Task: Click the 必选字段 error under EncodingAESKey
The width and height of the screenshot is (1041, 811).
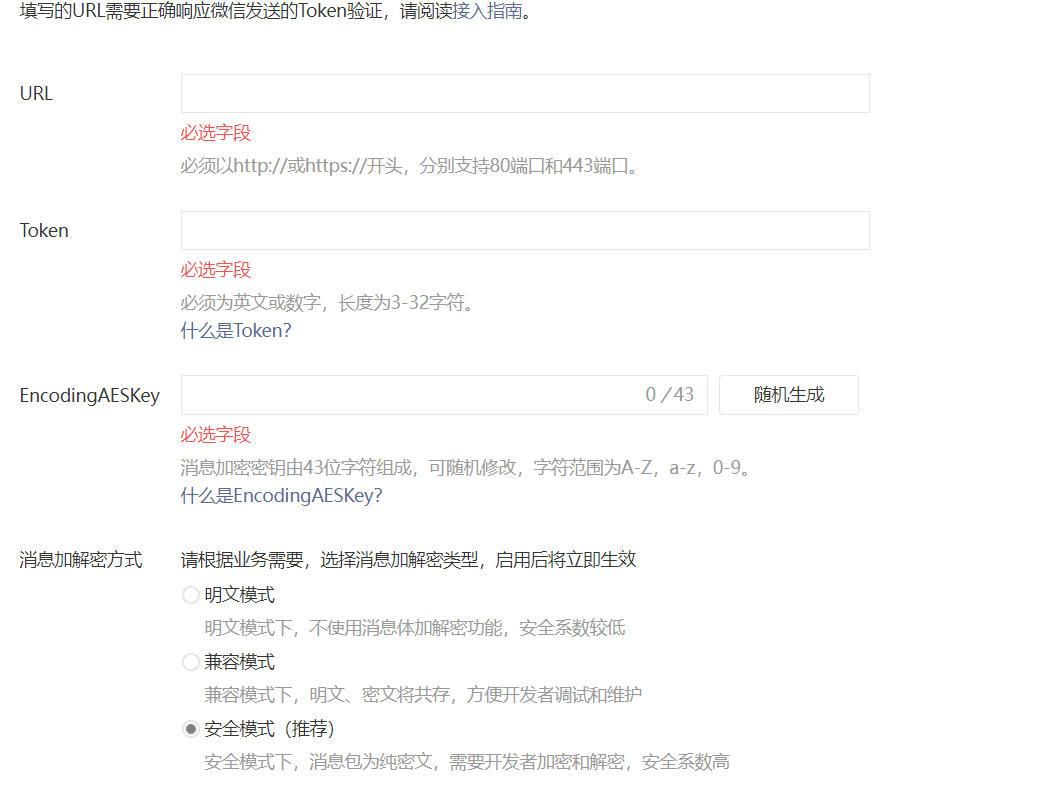Action: (x=216, y=435)
